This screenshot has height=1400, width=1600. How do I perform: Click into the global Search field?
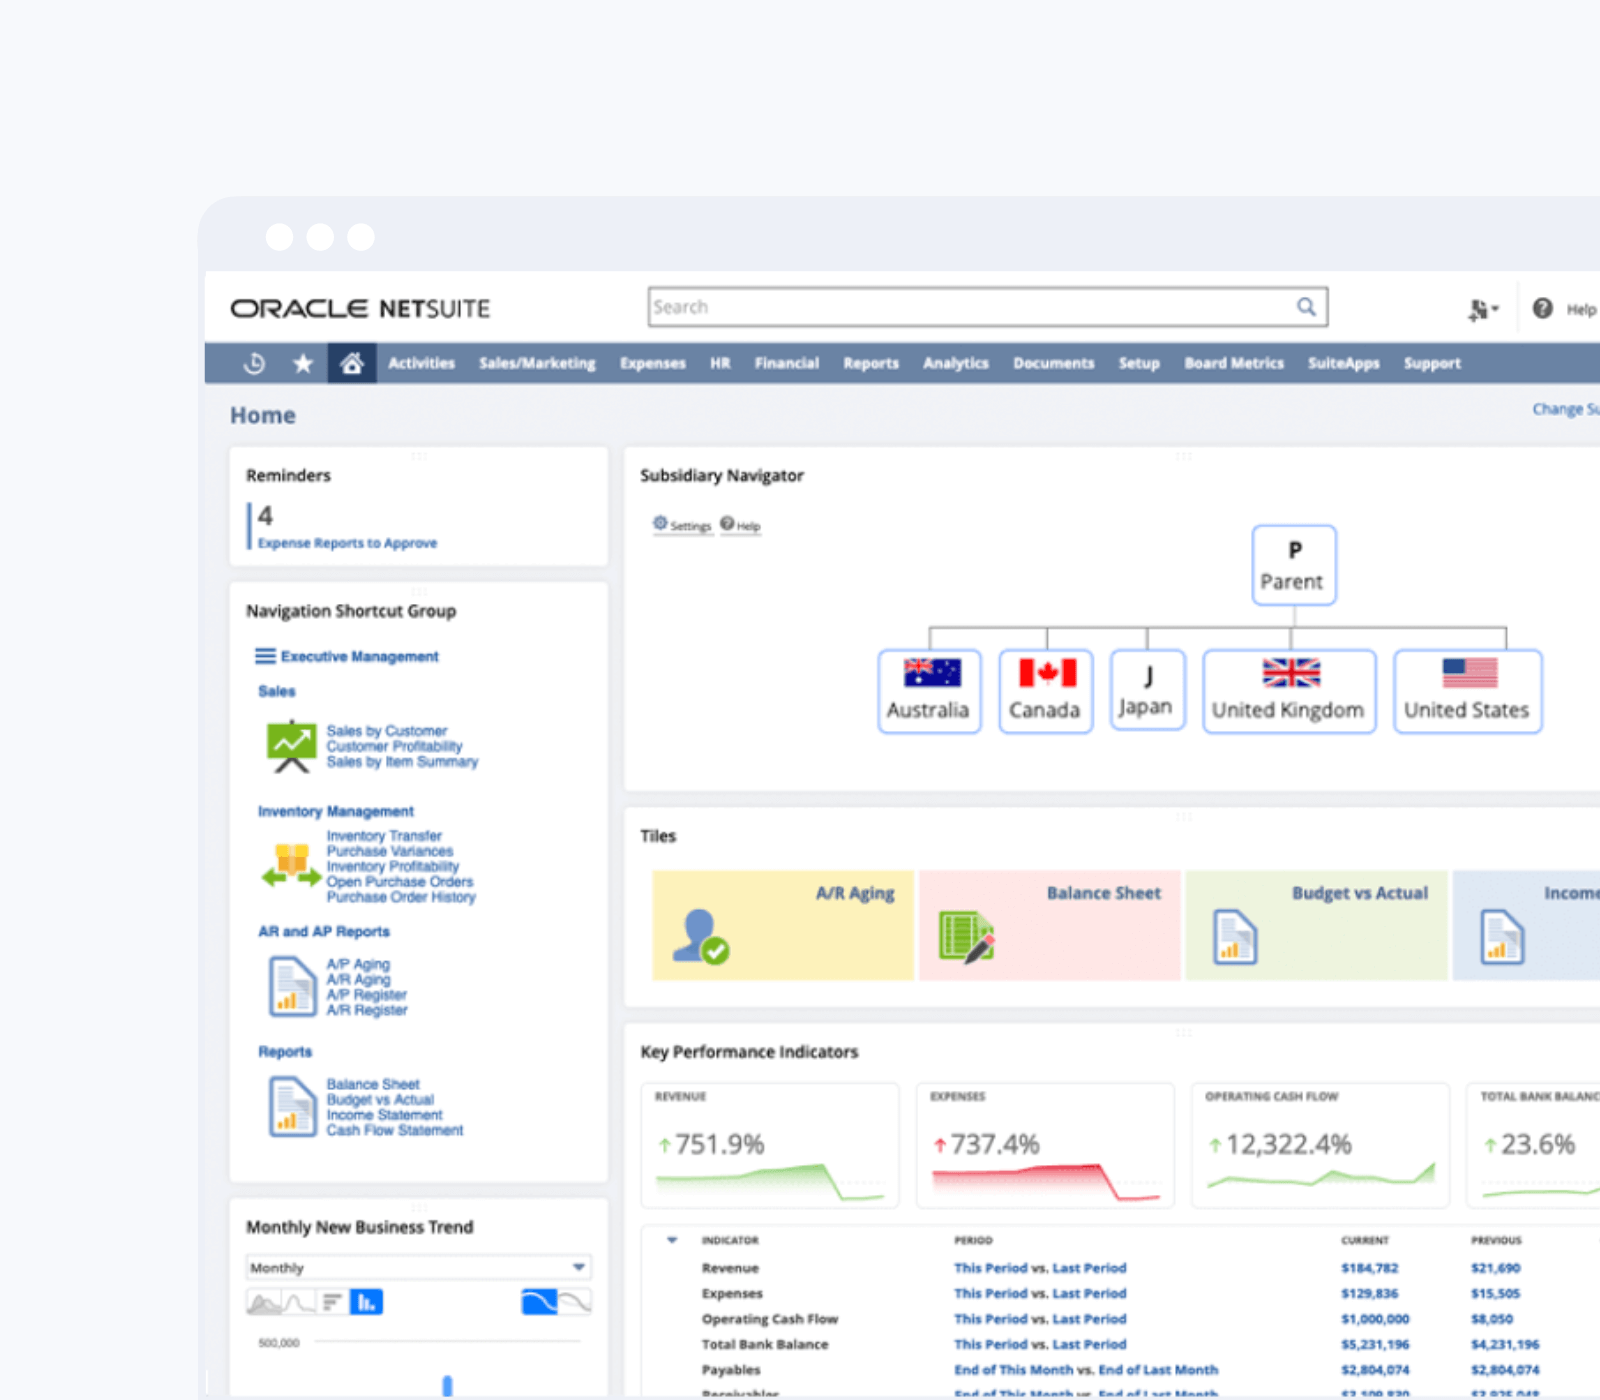point(970,307)
